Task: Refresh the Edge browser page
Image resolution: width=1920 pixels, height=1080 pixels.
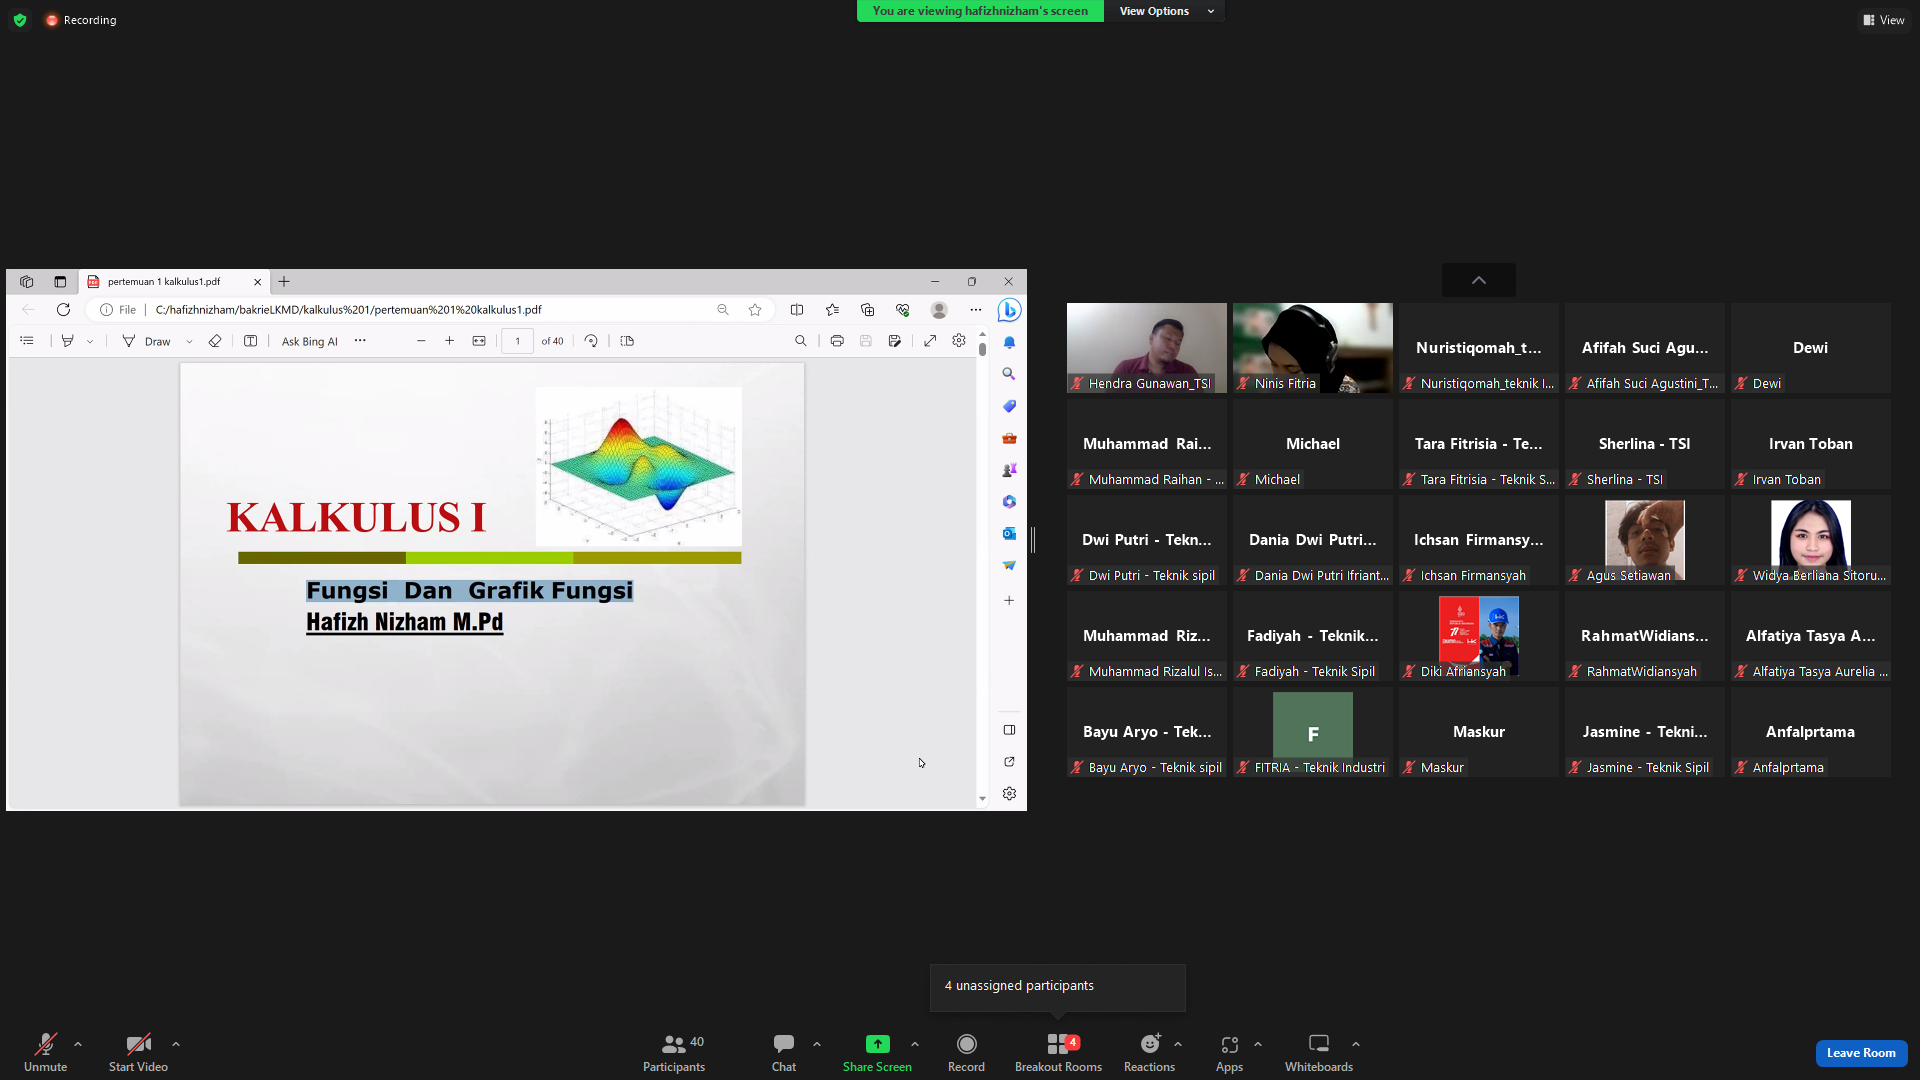Action: click(x=63, y=310)
